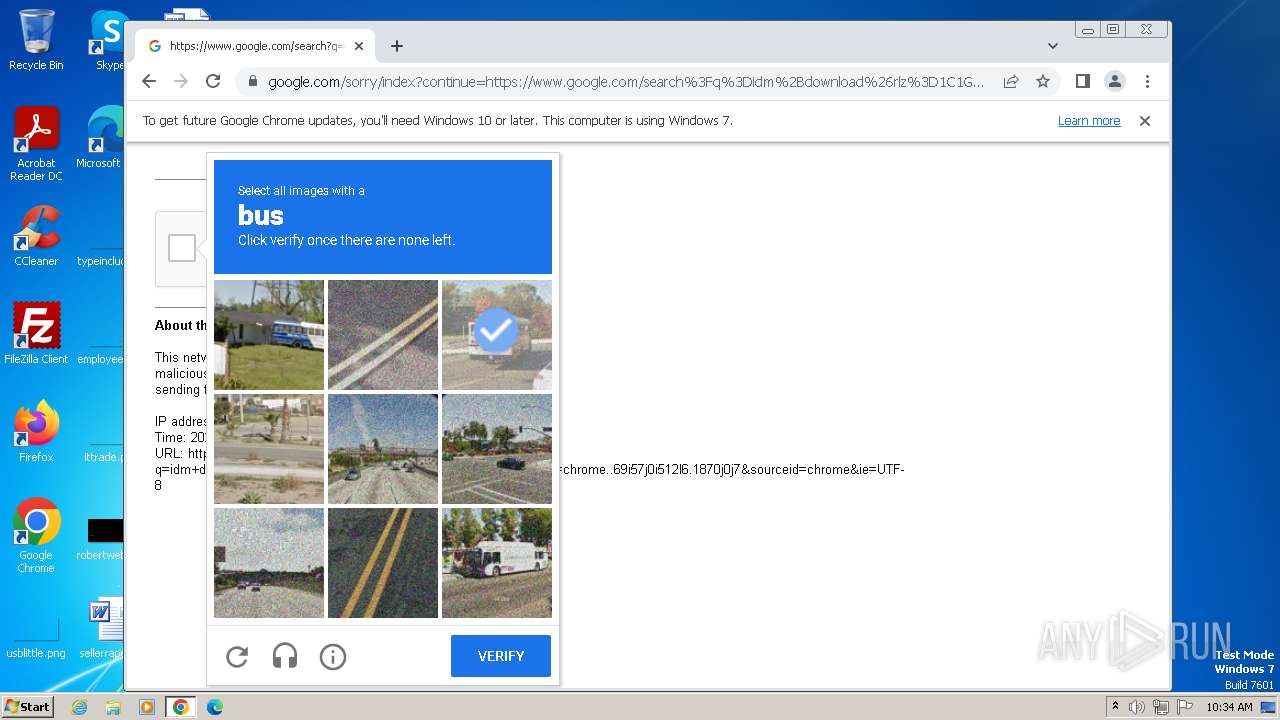Select the parking lot tile with a dark car
This screenshot has width=1280, height=720.
[x=497, y=449]
